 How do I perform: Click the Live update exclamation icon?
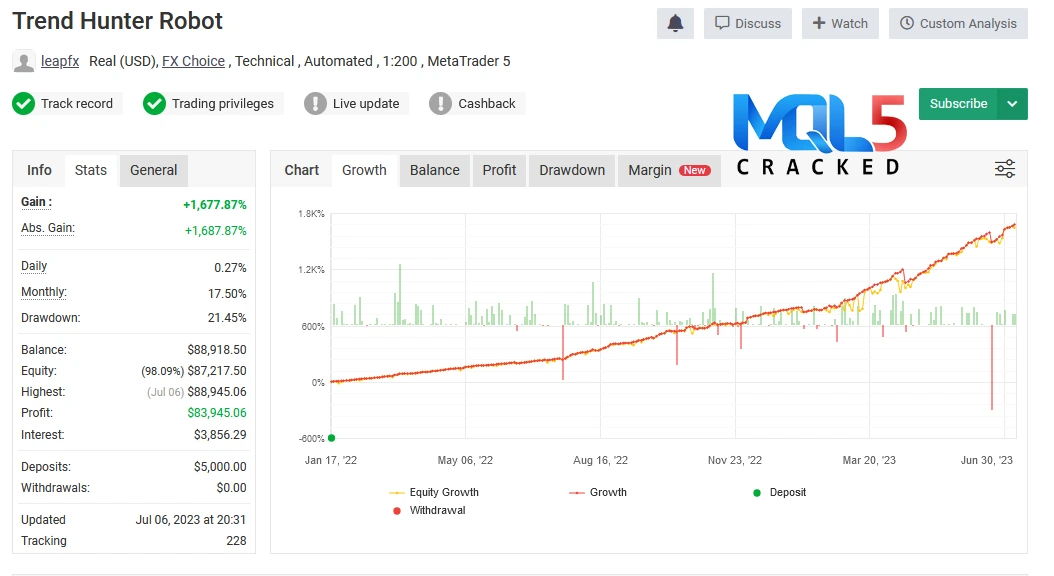tap(315, 104)
